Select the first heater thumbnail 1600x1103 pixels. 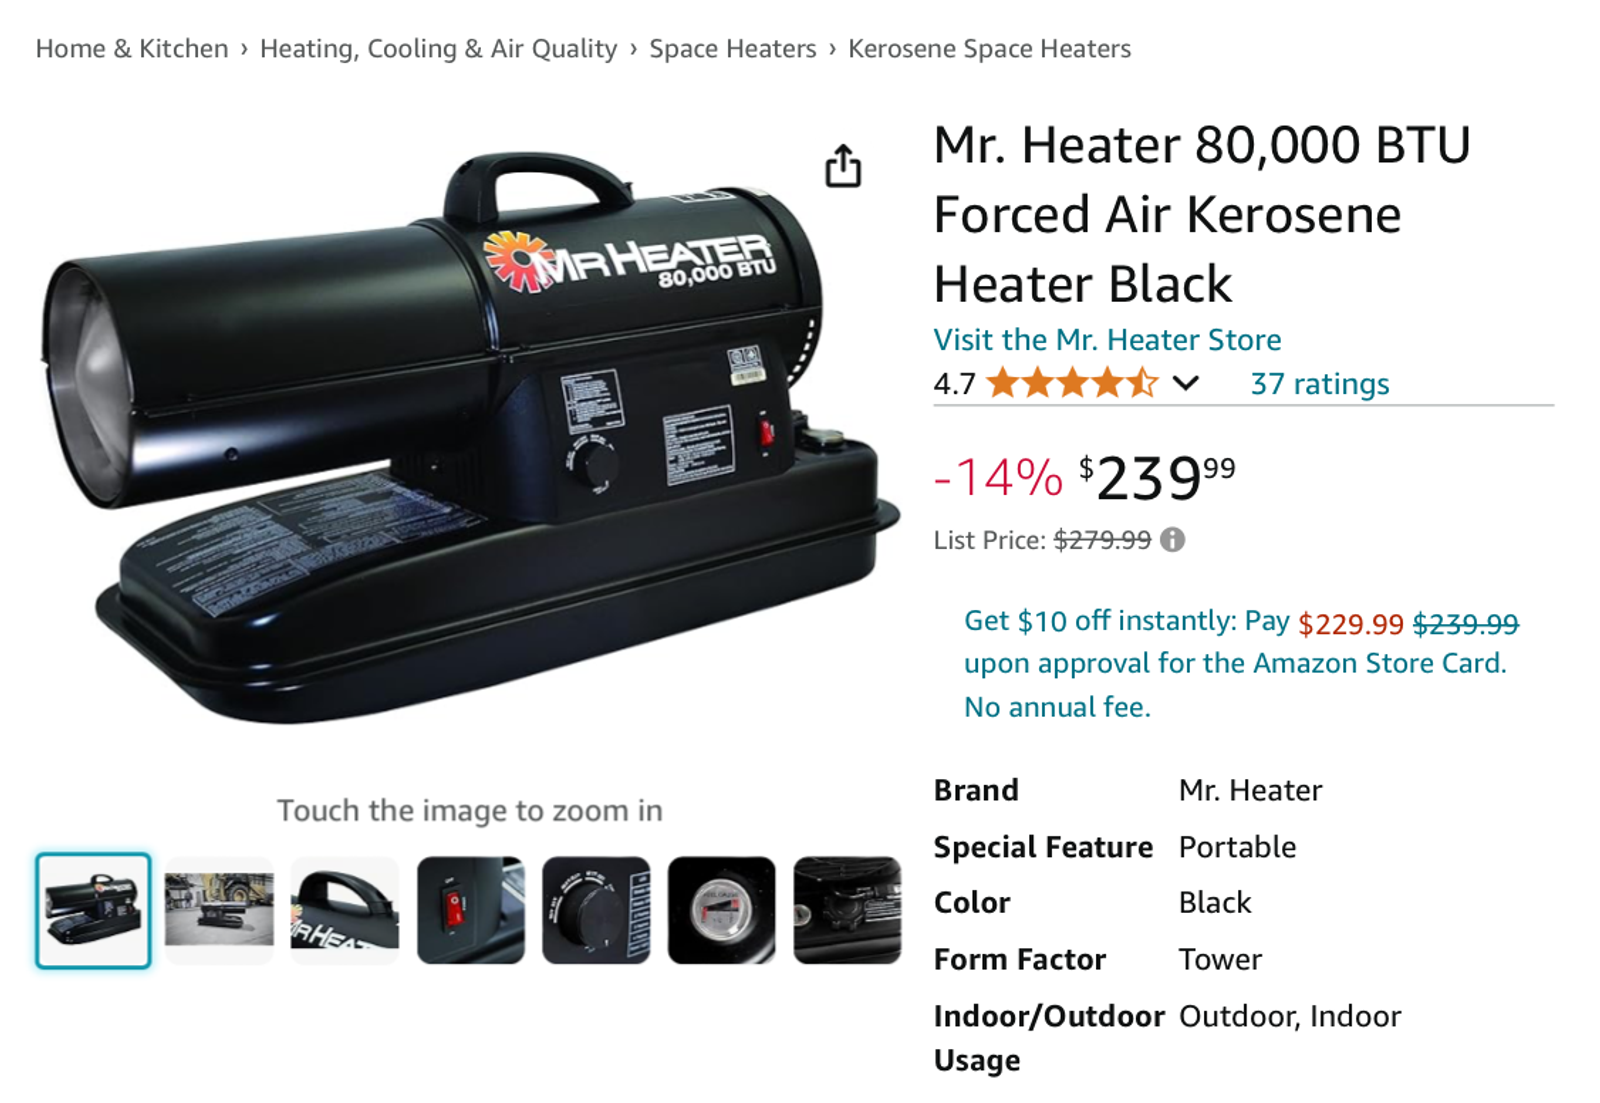[93, 910]
